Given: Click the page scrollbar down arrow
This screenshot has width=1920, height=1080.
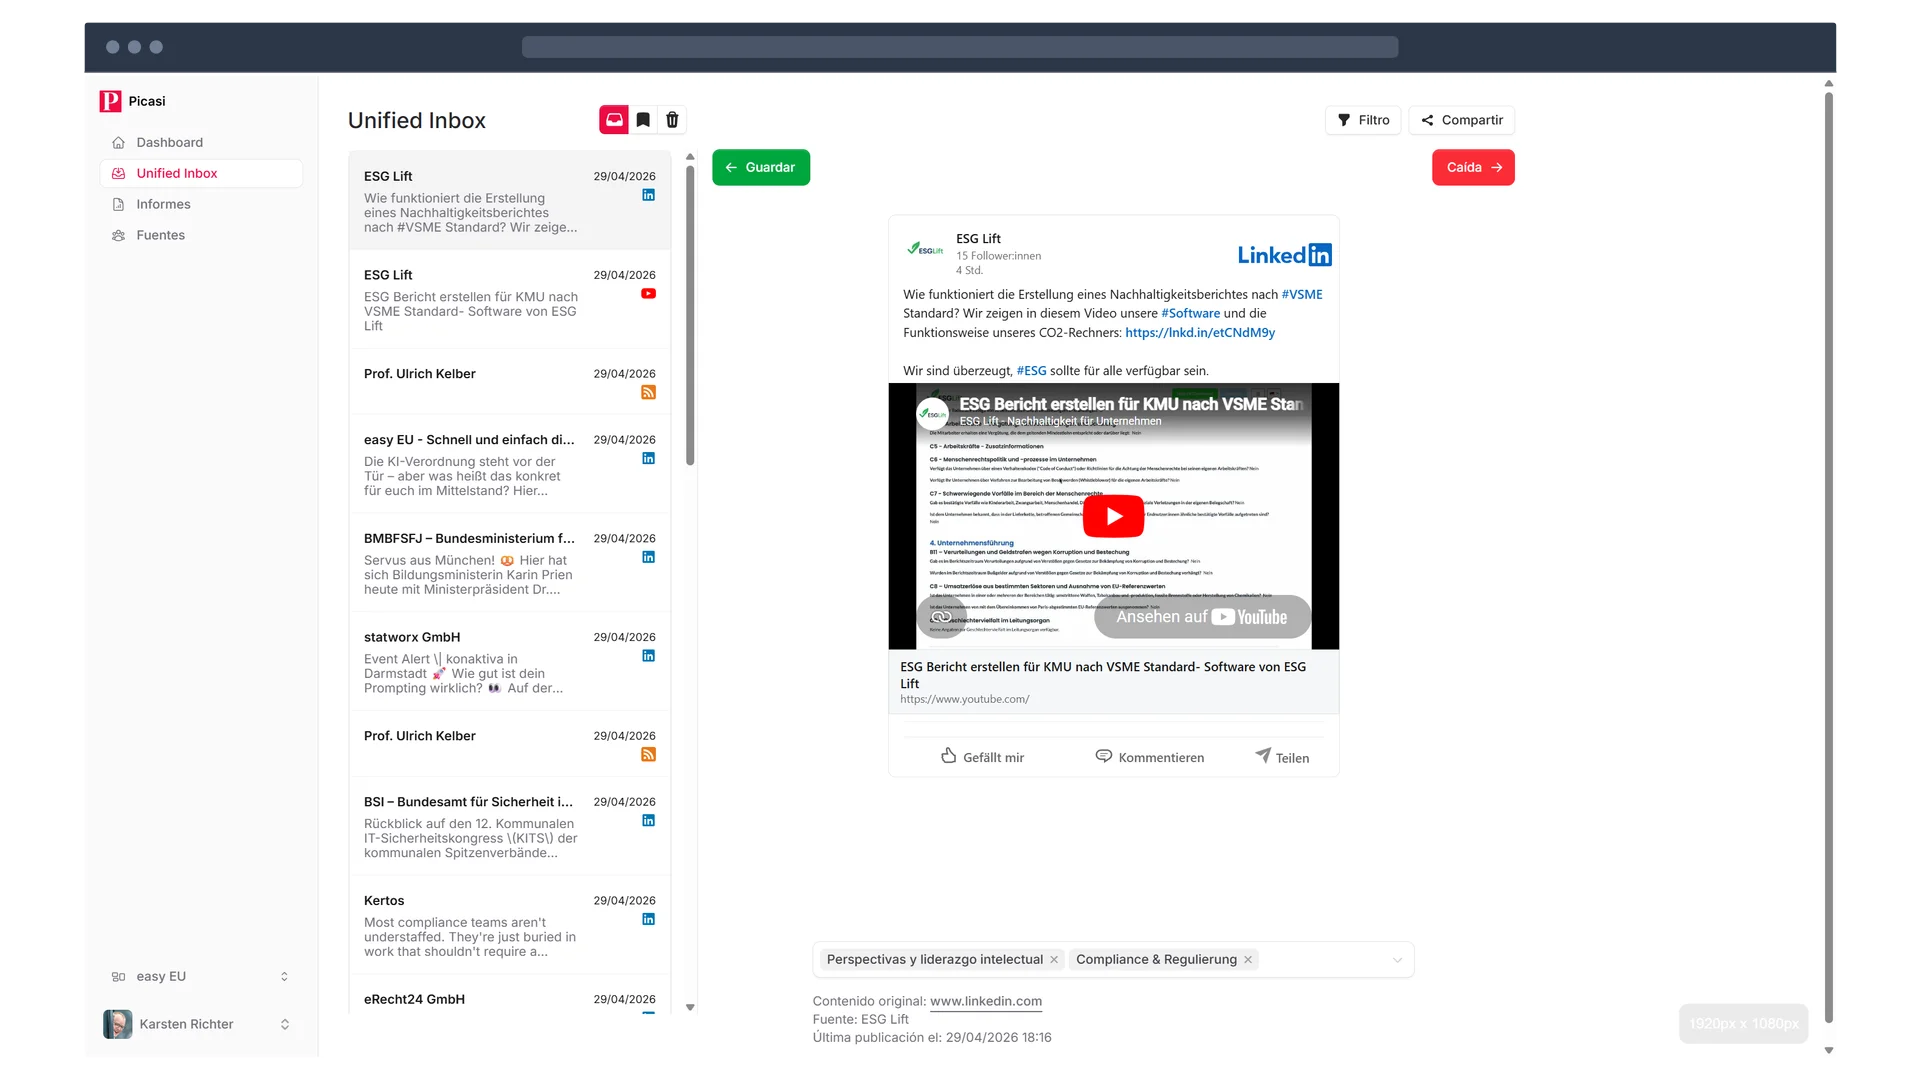Looking at the screenshot, I should click(1829, 1050).
